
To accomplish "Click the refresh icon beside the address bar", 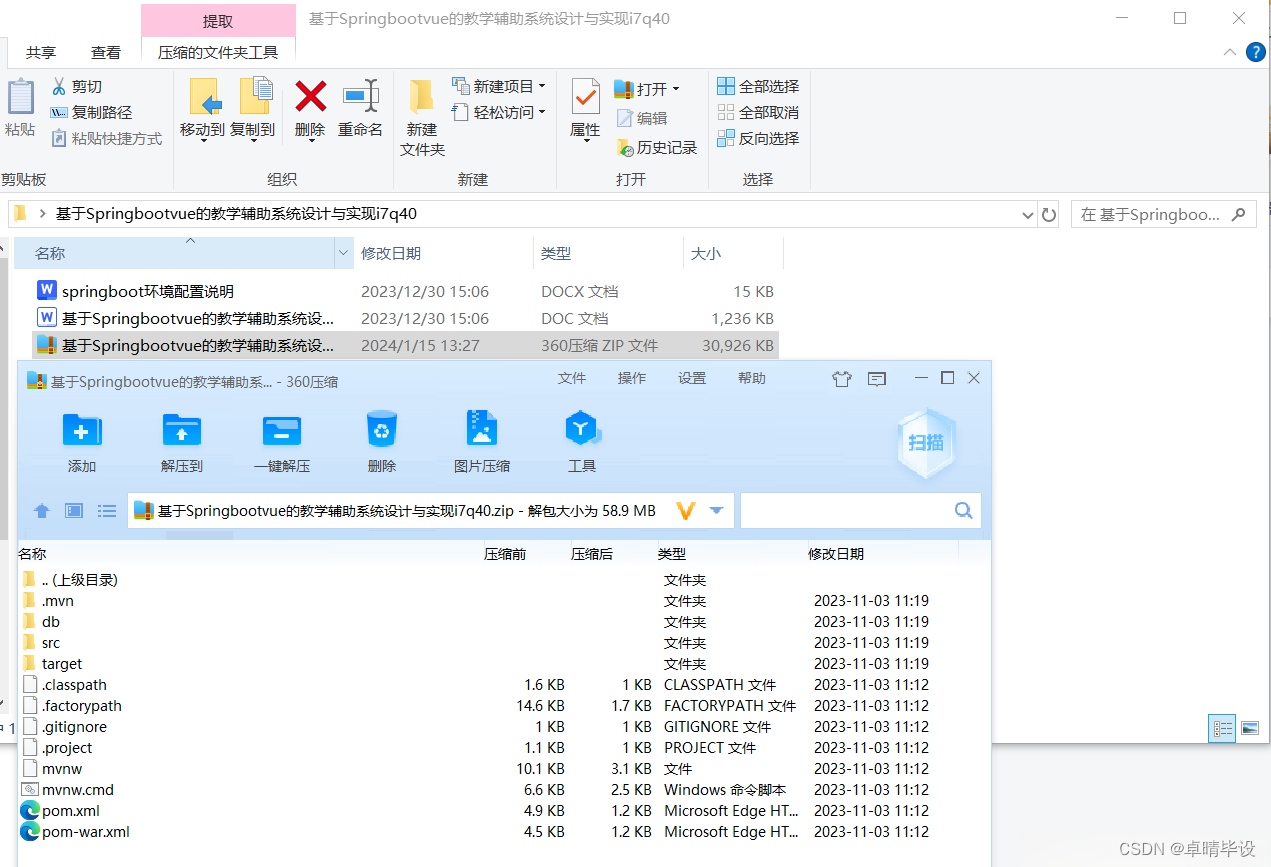I will click(x=1048, y=214).
